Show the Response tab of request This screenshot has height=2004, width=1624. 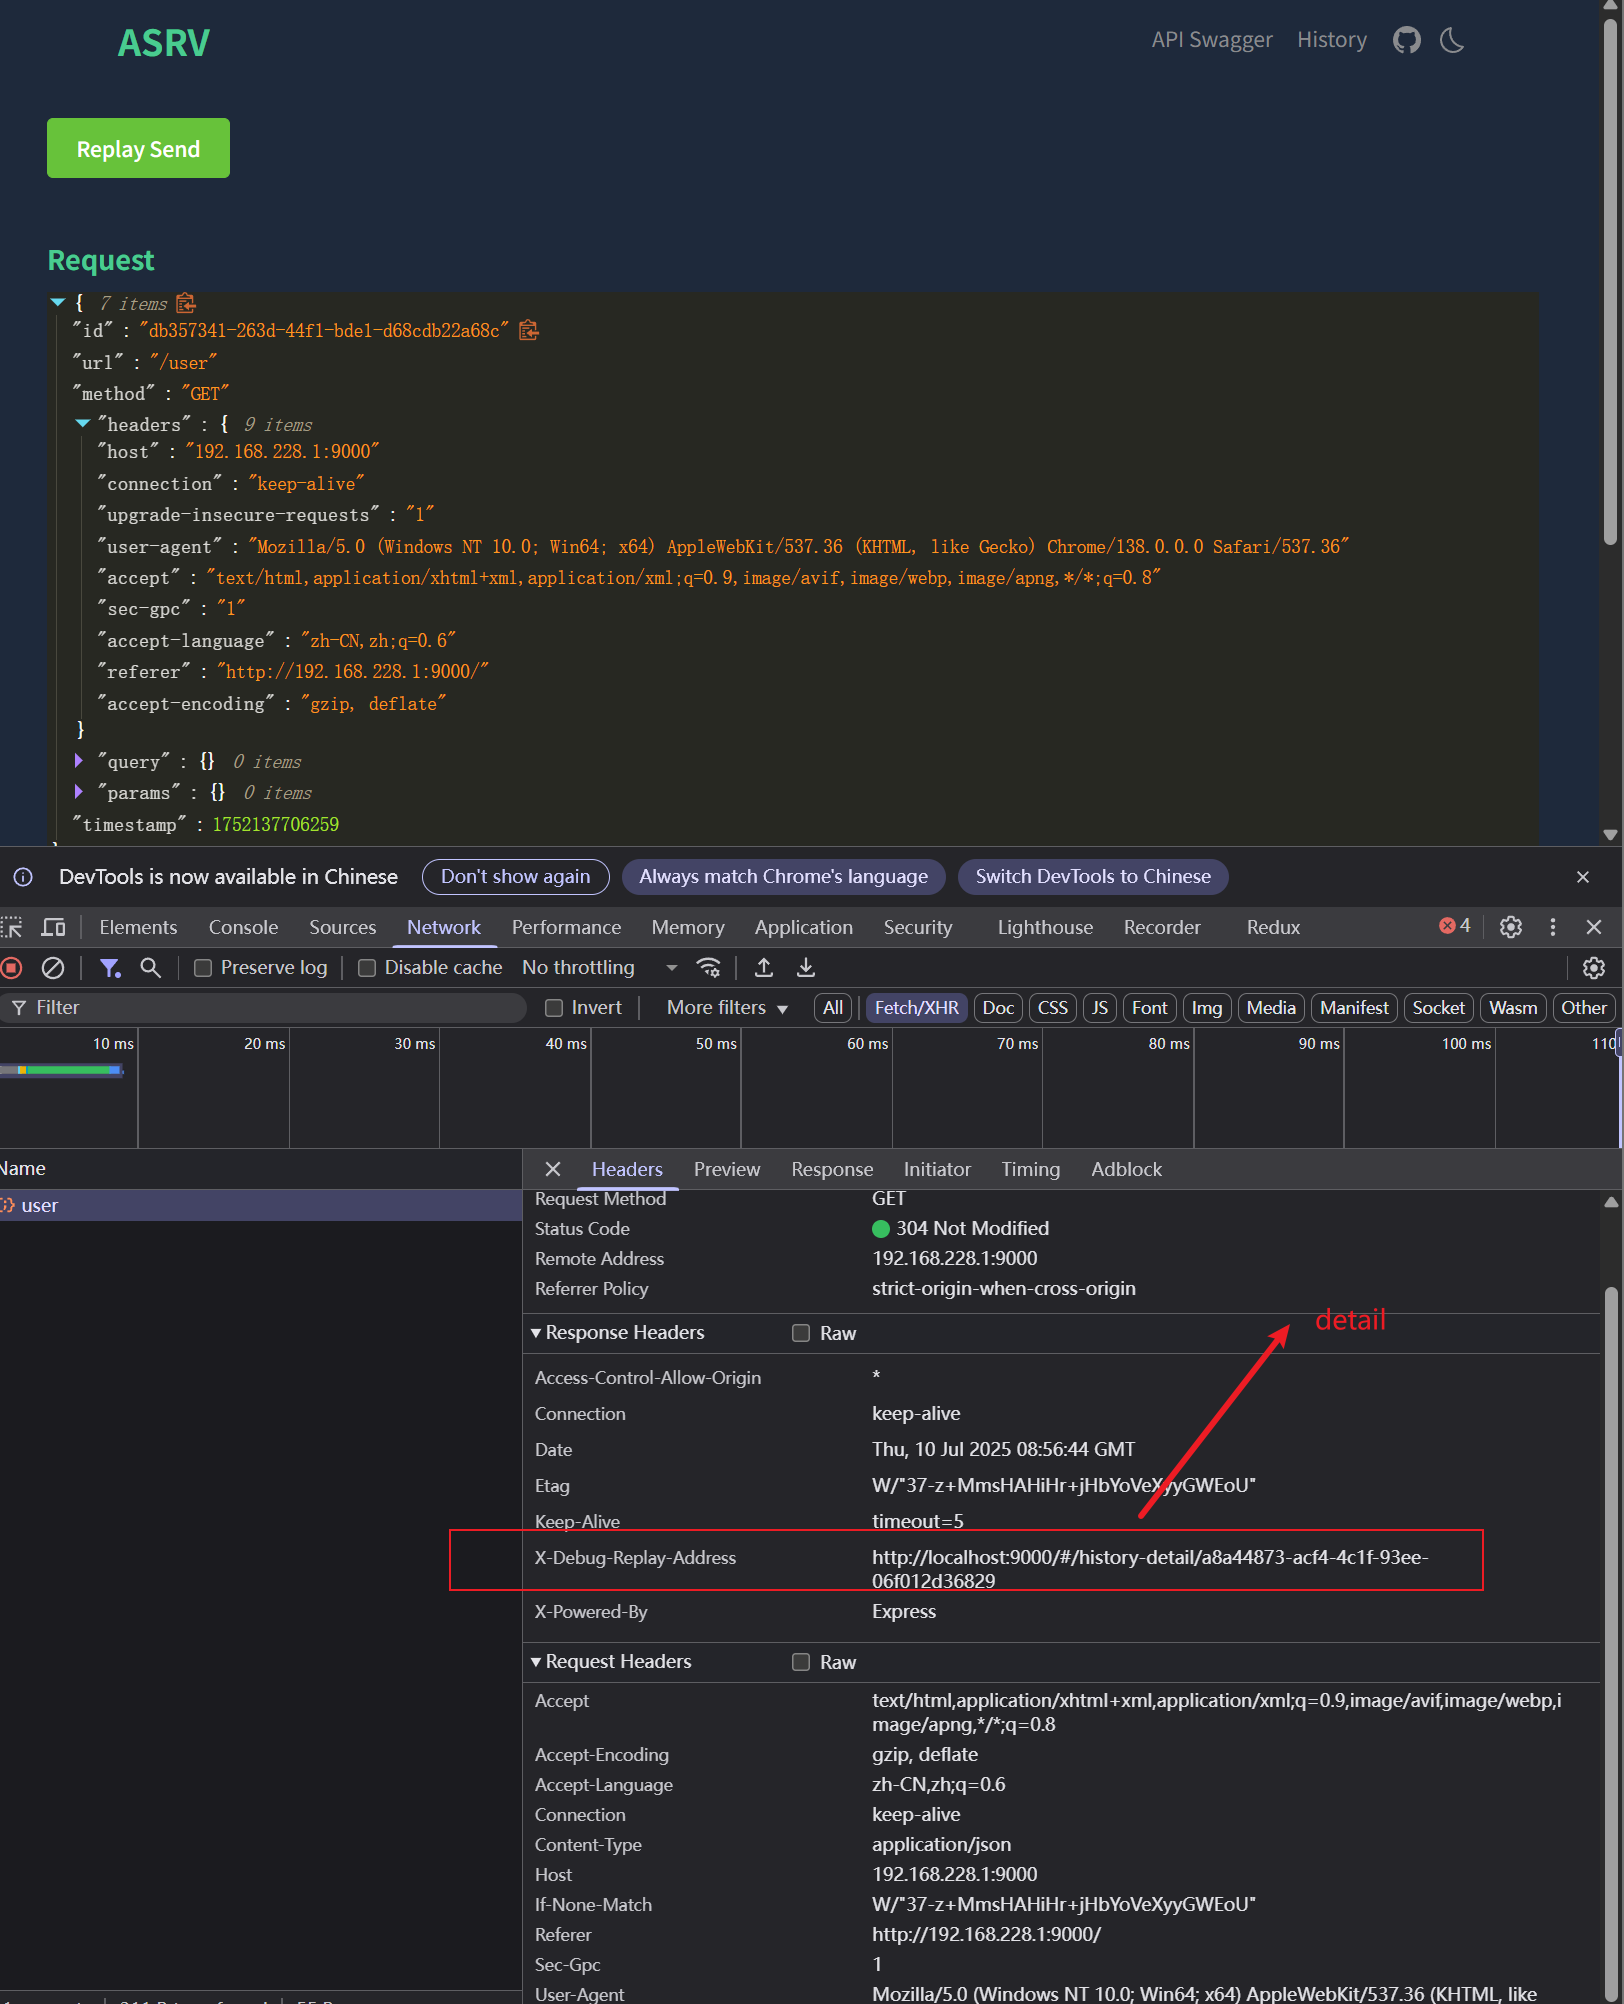point(832,1169)
